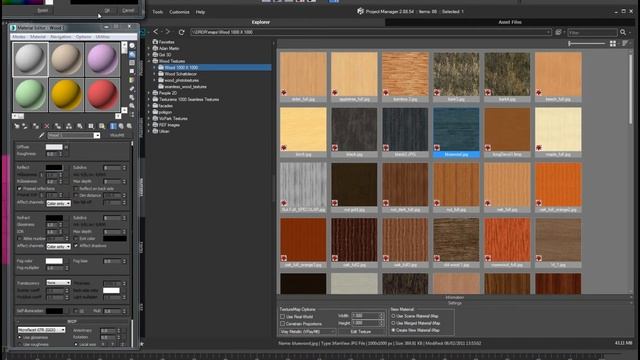This screenshot has height=360, width=640.
Task: Select the white material sample sphere
Action: 31,60
